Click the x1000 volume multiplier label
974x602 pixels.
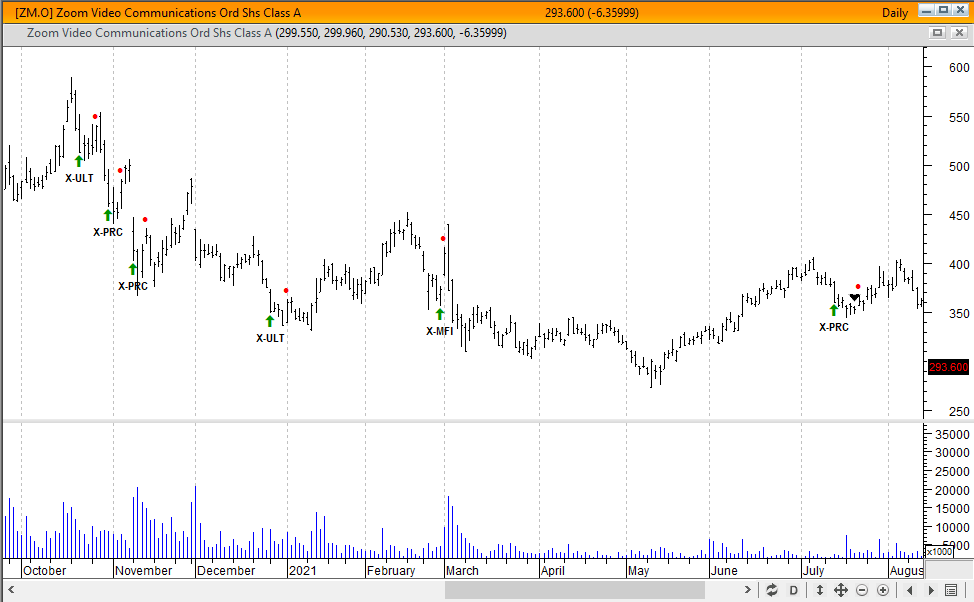click(x=939, y=552)
